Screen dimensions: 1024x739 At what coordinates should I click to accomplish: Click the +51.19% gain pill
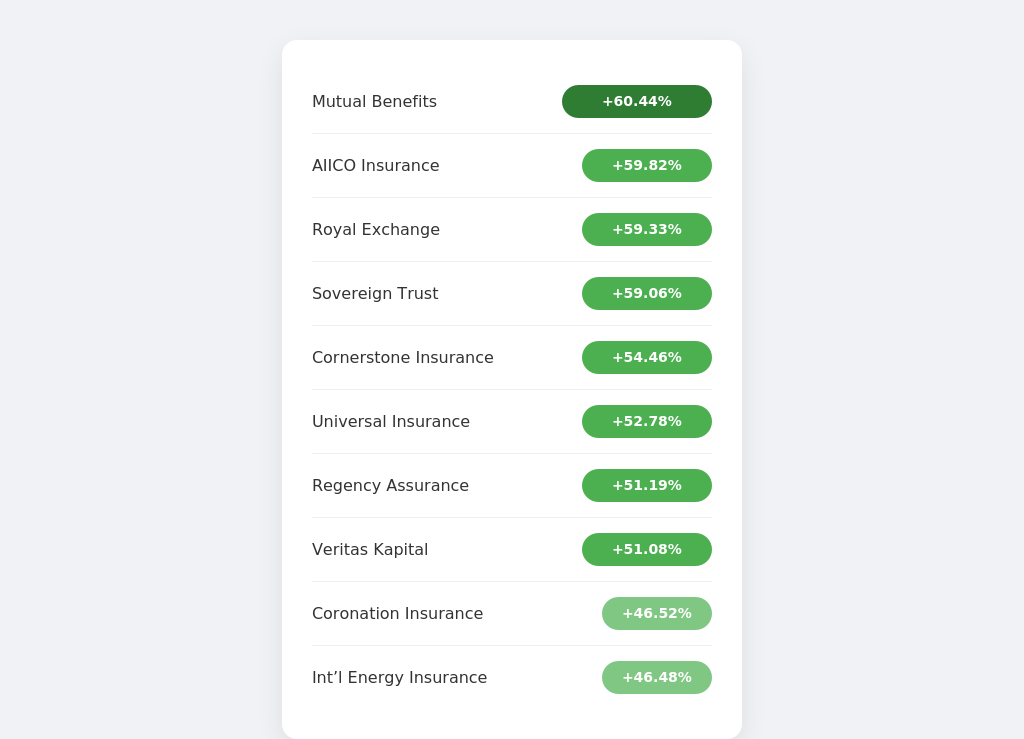click(647, 486)
